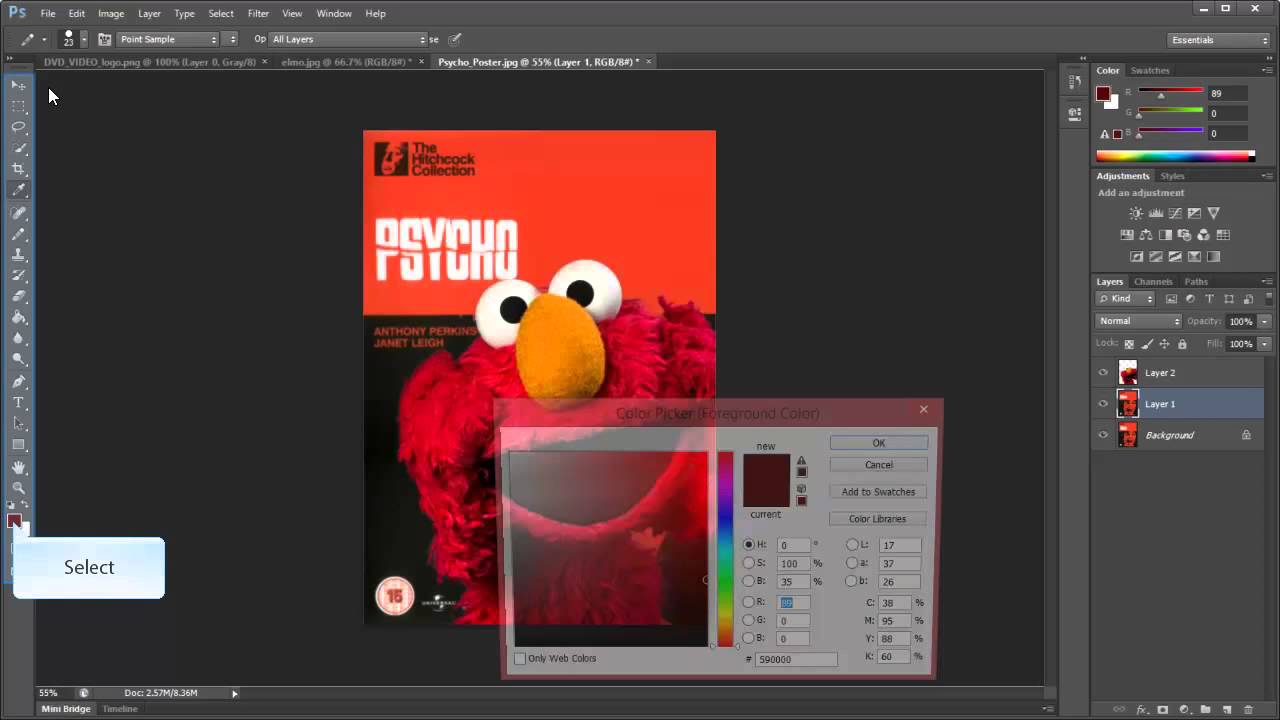
Task: Confirm color with OK button
Action: [x=879, y=443]
